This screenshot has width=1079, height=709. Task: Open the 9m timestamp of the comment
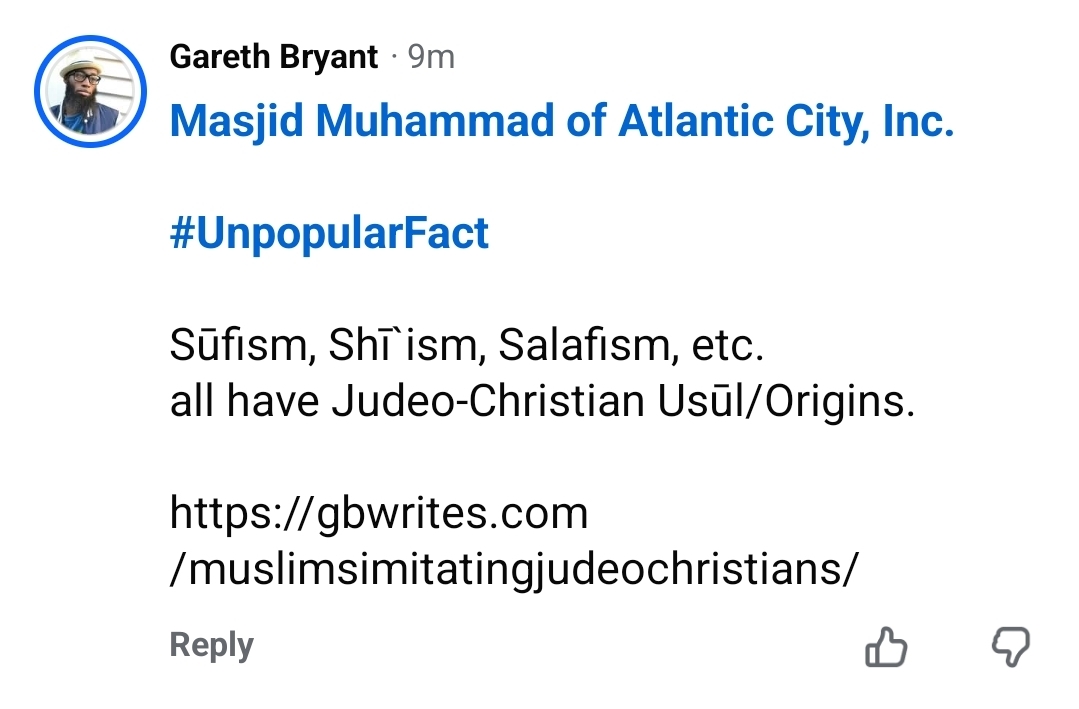click(x=432, y=57)
